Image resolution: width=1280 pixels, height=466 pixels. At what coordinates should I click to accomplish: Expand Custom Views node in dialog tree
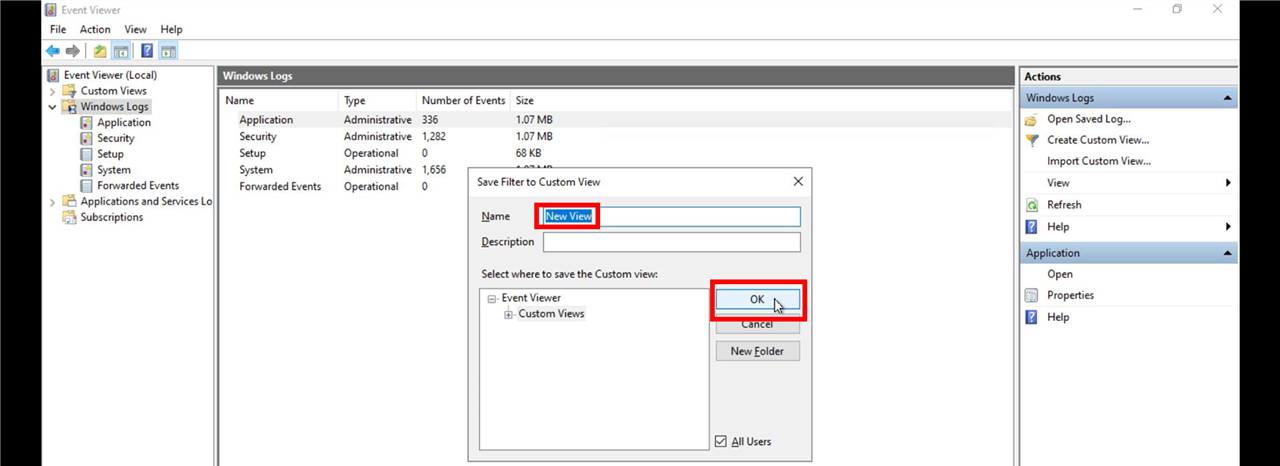click(509, 315)
